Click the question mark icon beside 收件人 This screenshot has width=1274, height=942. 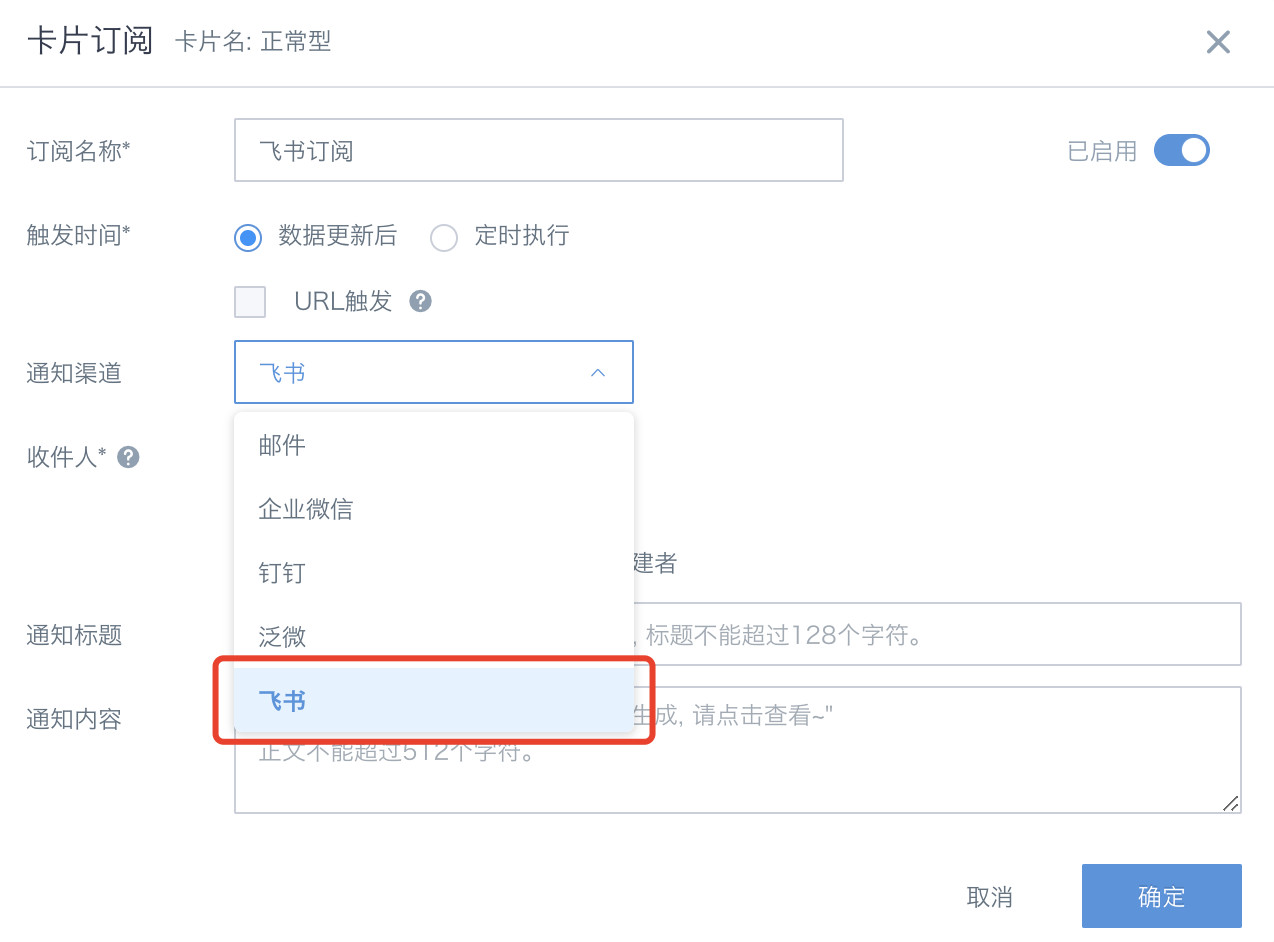128,458
